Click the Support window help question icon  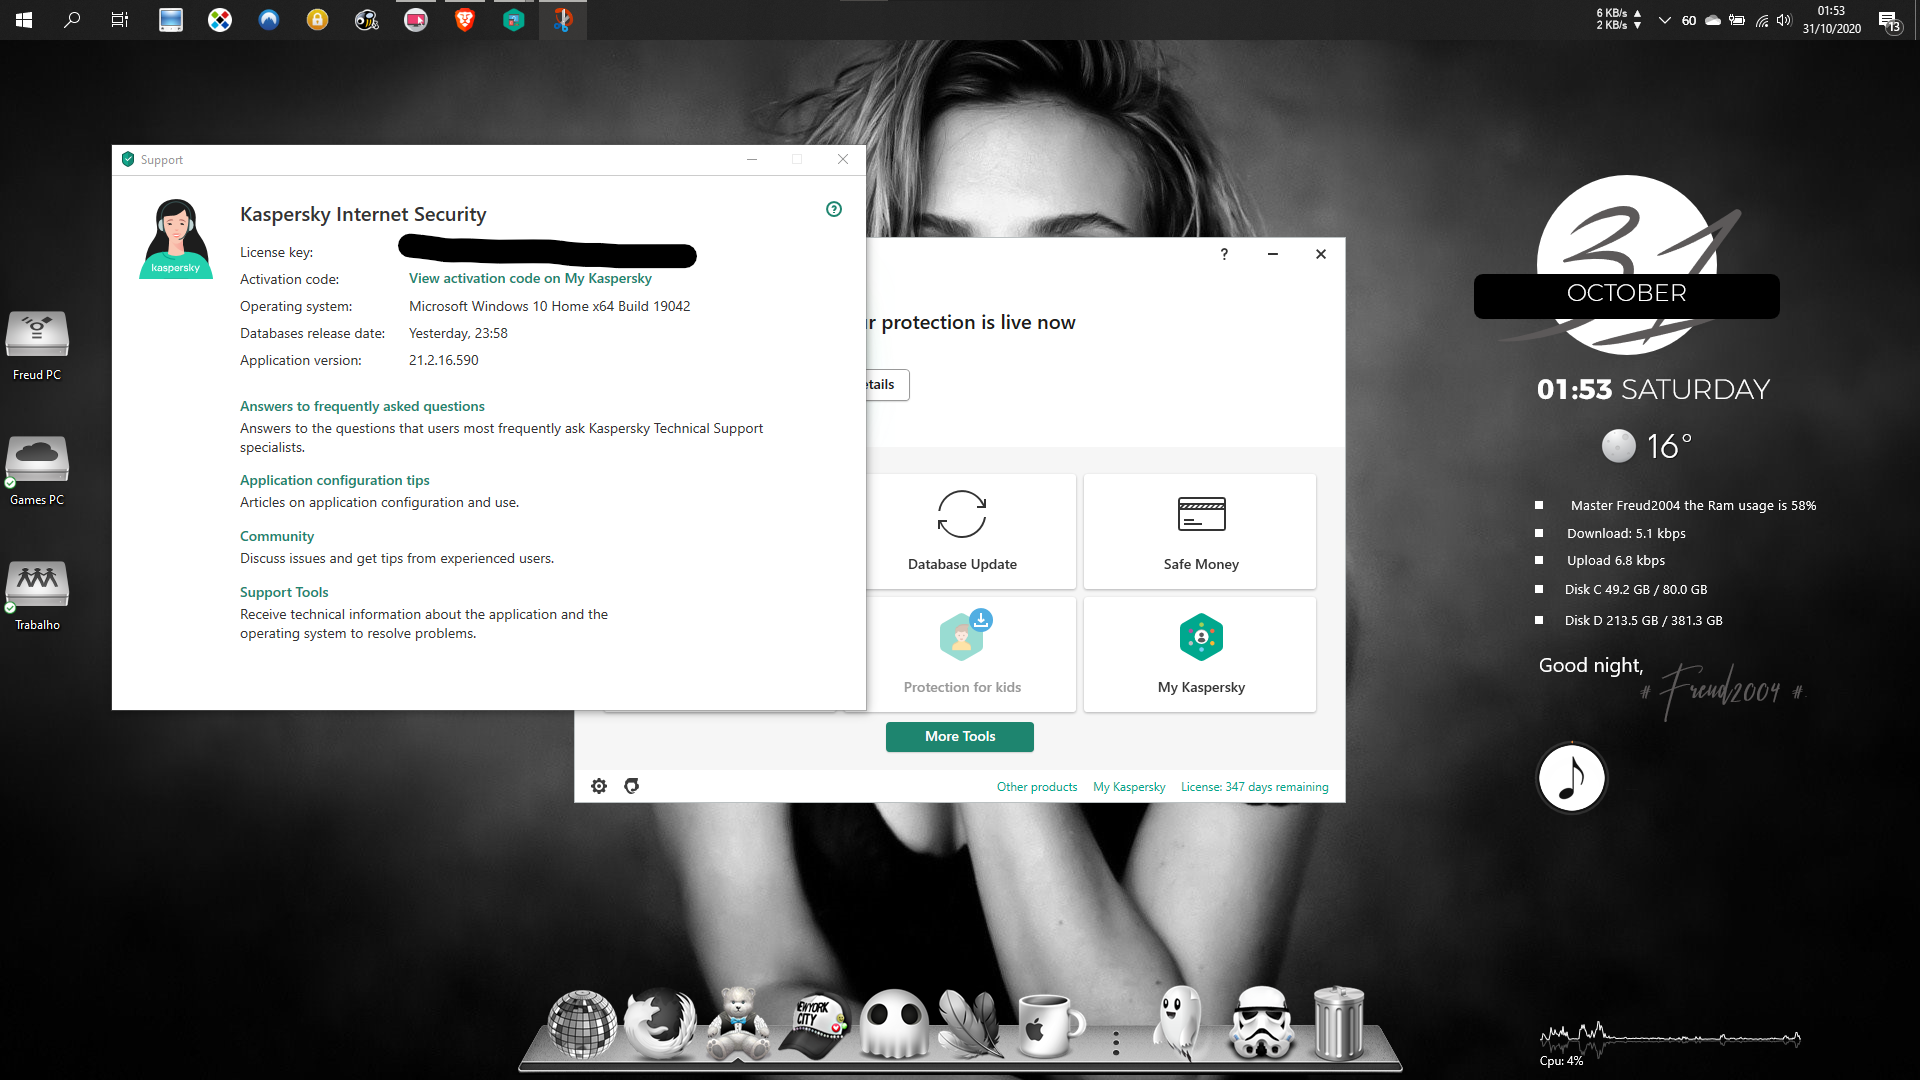coord(834,209)
